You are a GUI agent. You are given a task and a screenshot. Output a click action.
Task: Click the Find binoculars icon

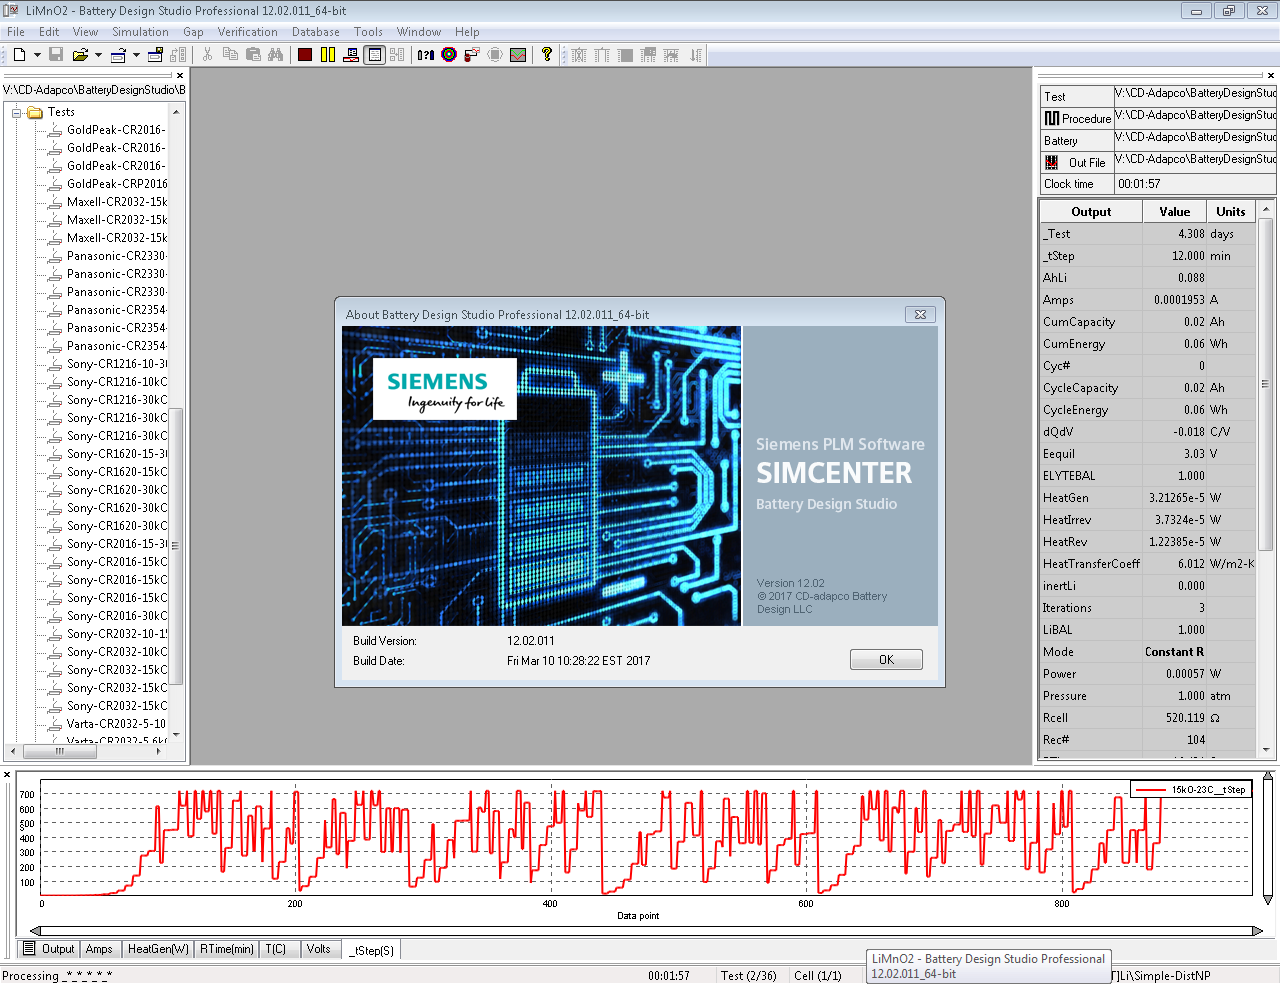tap(276, 55)
